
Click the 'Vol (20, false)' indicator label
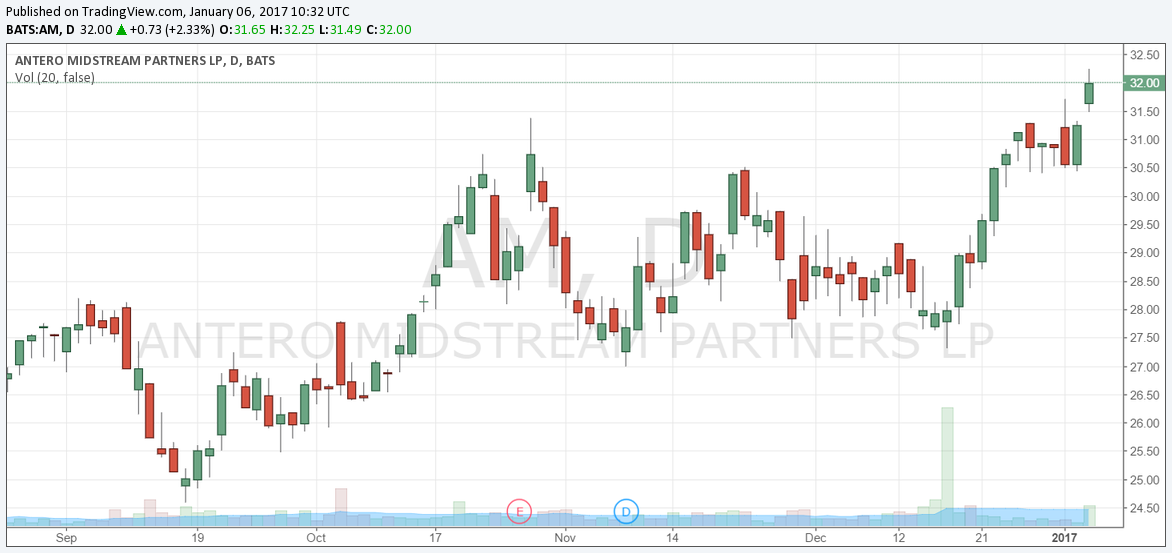point(55,77)
